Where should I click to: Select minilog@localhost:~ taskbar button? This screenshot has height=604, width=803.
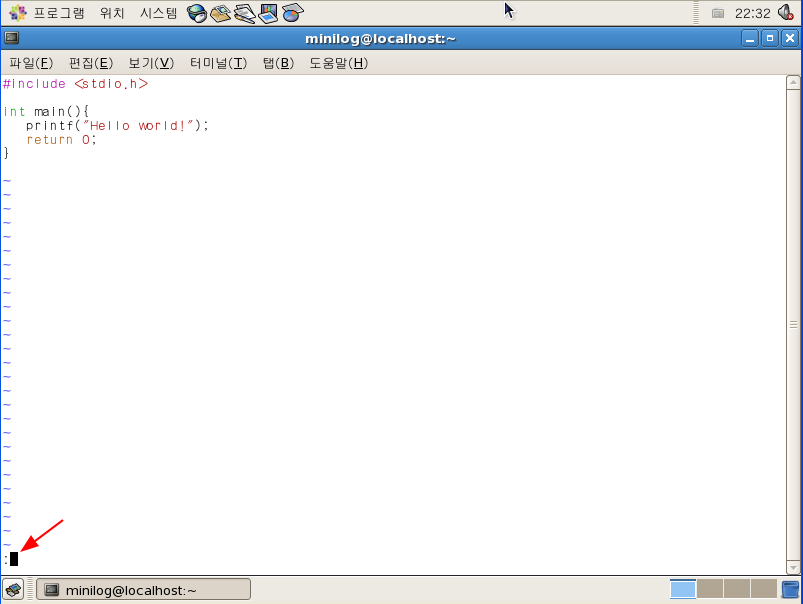[x=143, y=590]
